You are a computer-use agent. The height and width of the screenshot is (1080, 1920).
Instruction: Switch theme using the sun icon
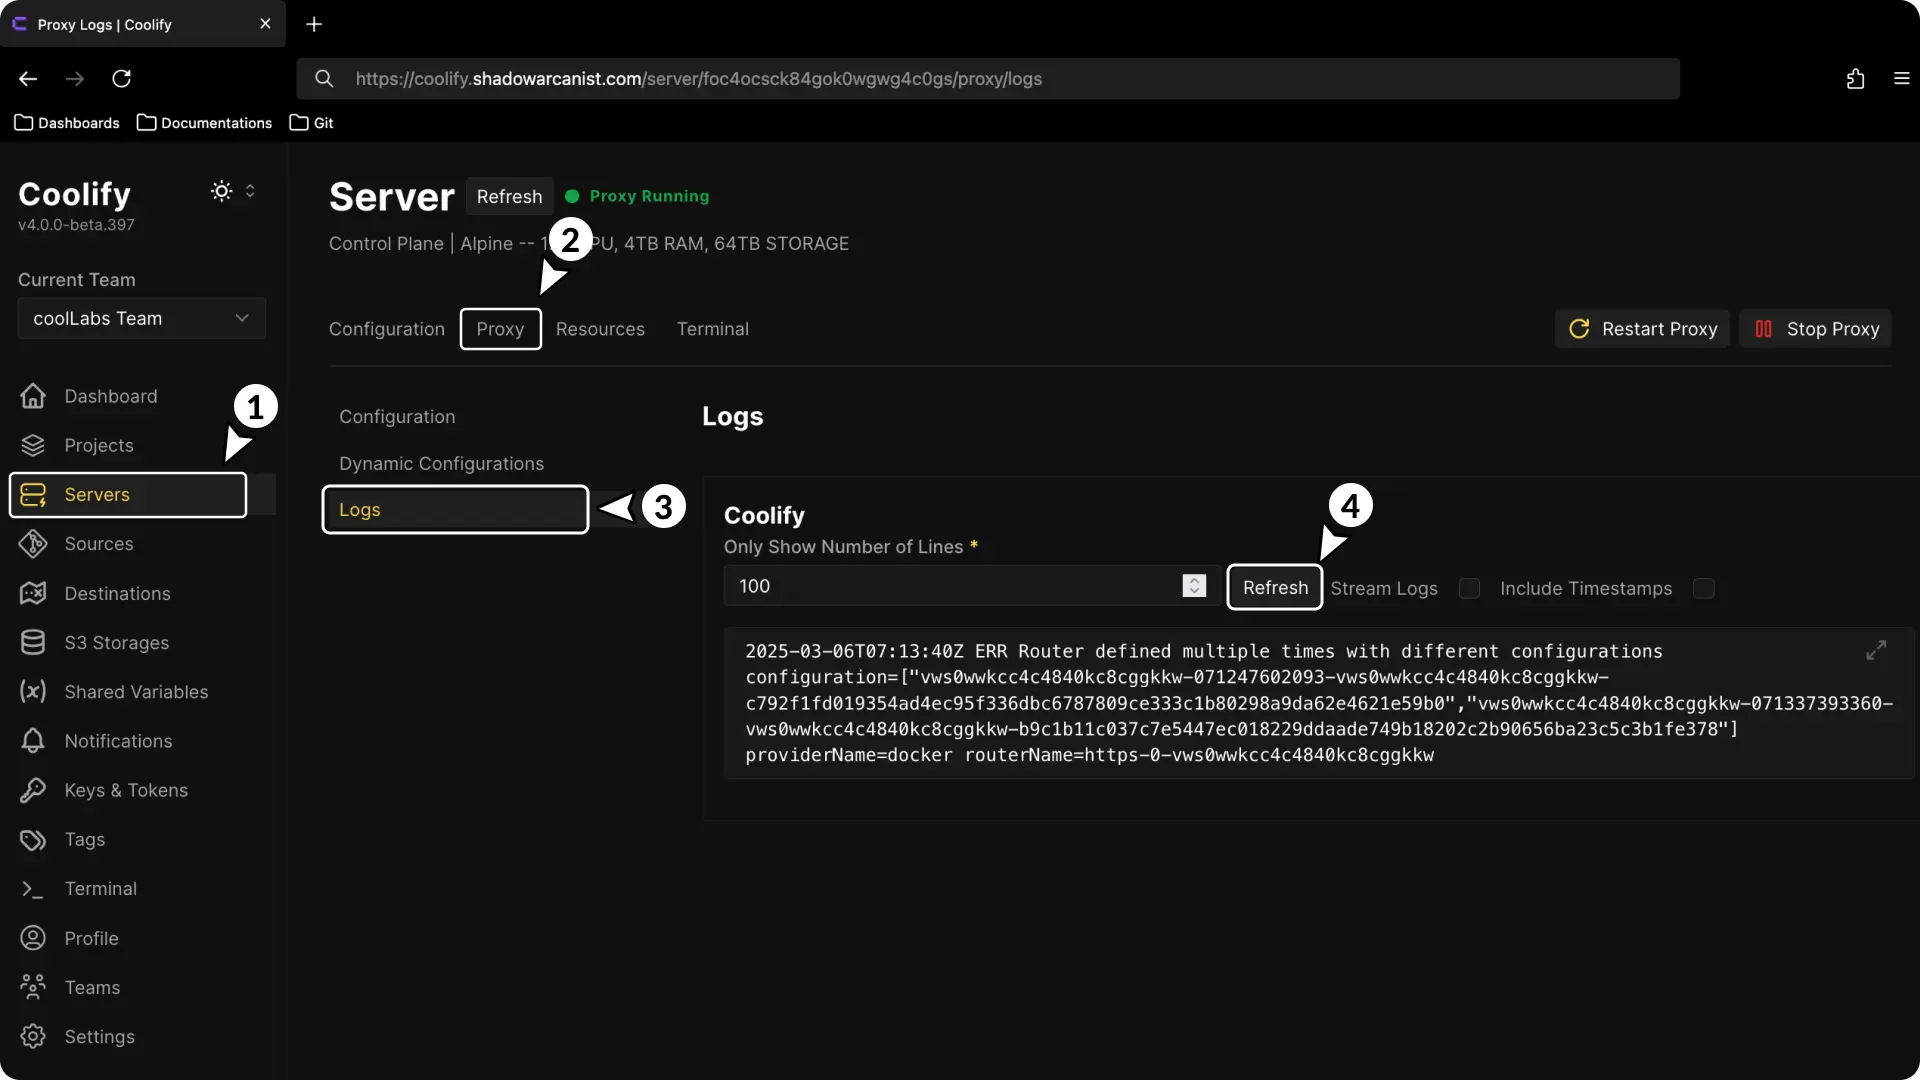[219, 191]
